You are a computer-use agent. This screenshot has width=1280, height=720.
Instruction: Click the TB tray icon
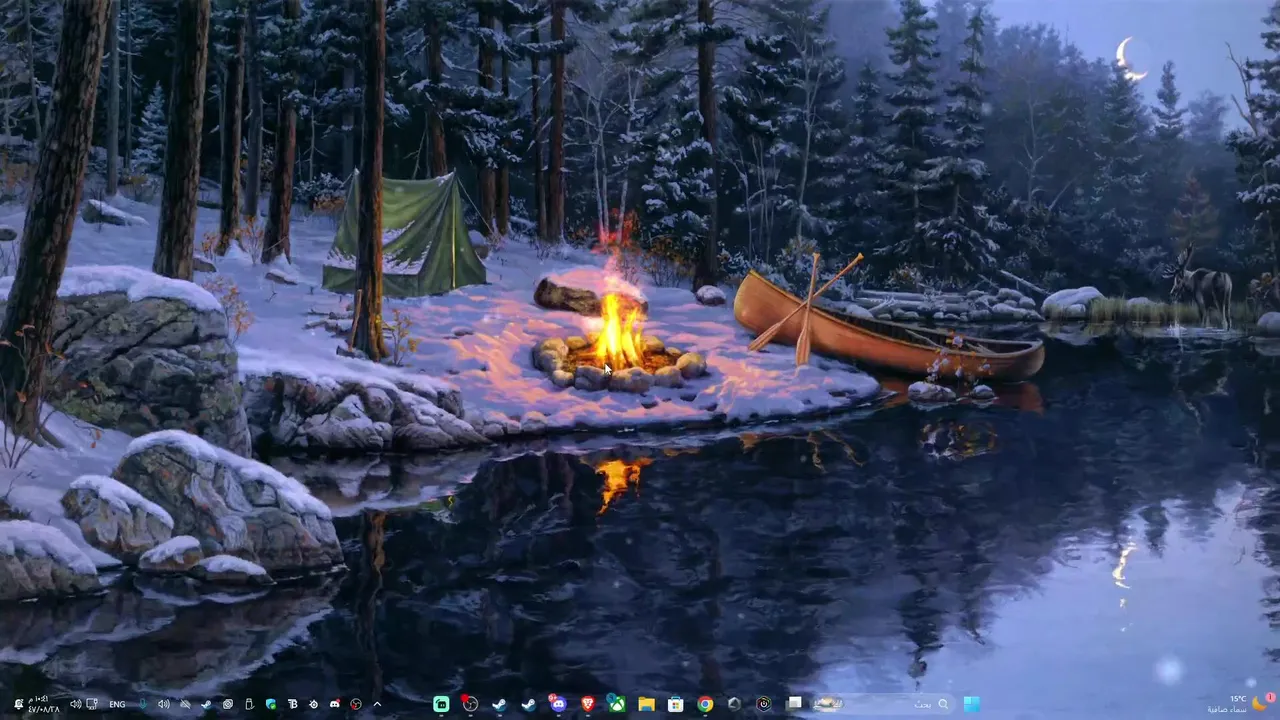click(293, 704)
